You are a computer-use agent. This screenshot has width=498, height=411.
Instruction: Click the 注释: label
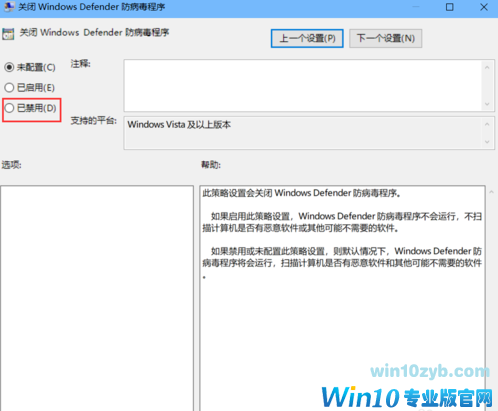click(80, 64)
